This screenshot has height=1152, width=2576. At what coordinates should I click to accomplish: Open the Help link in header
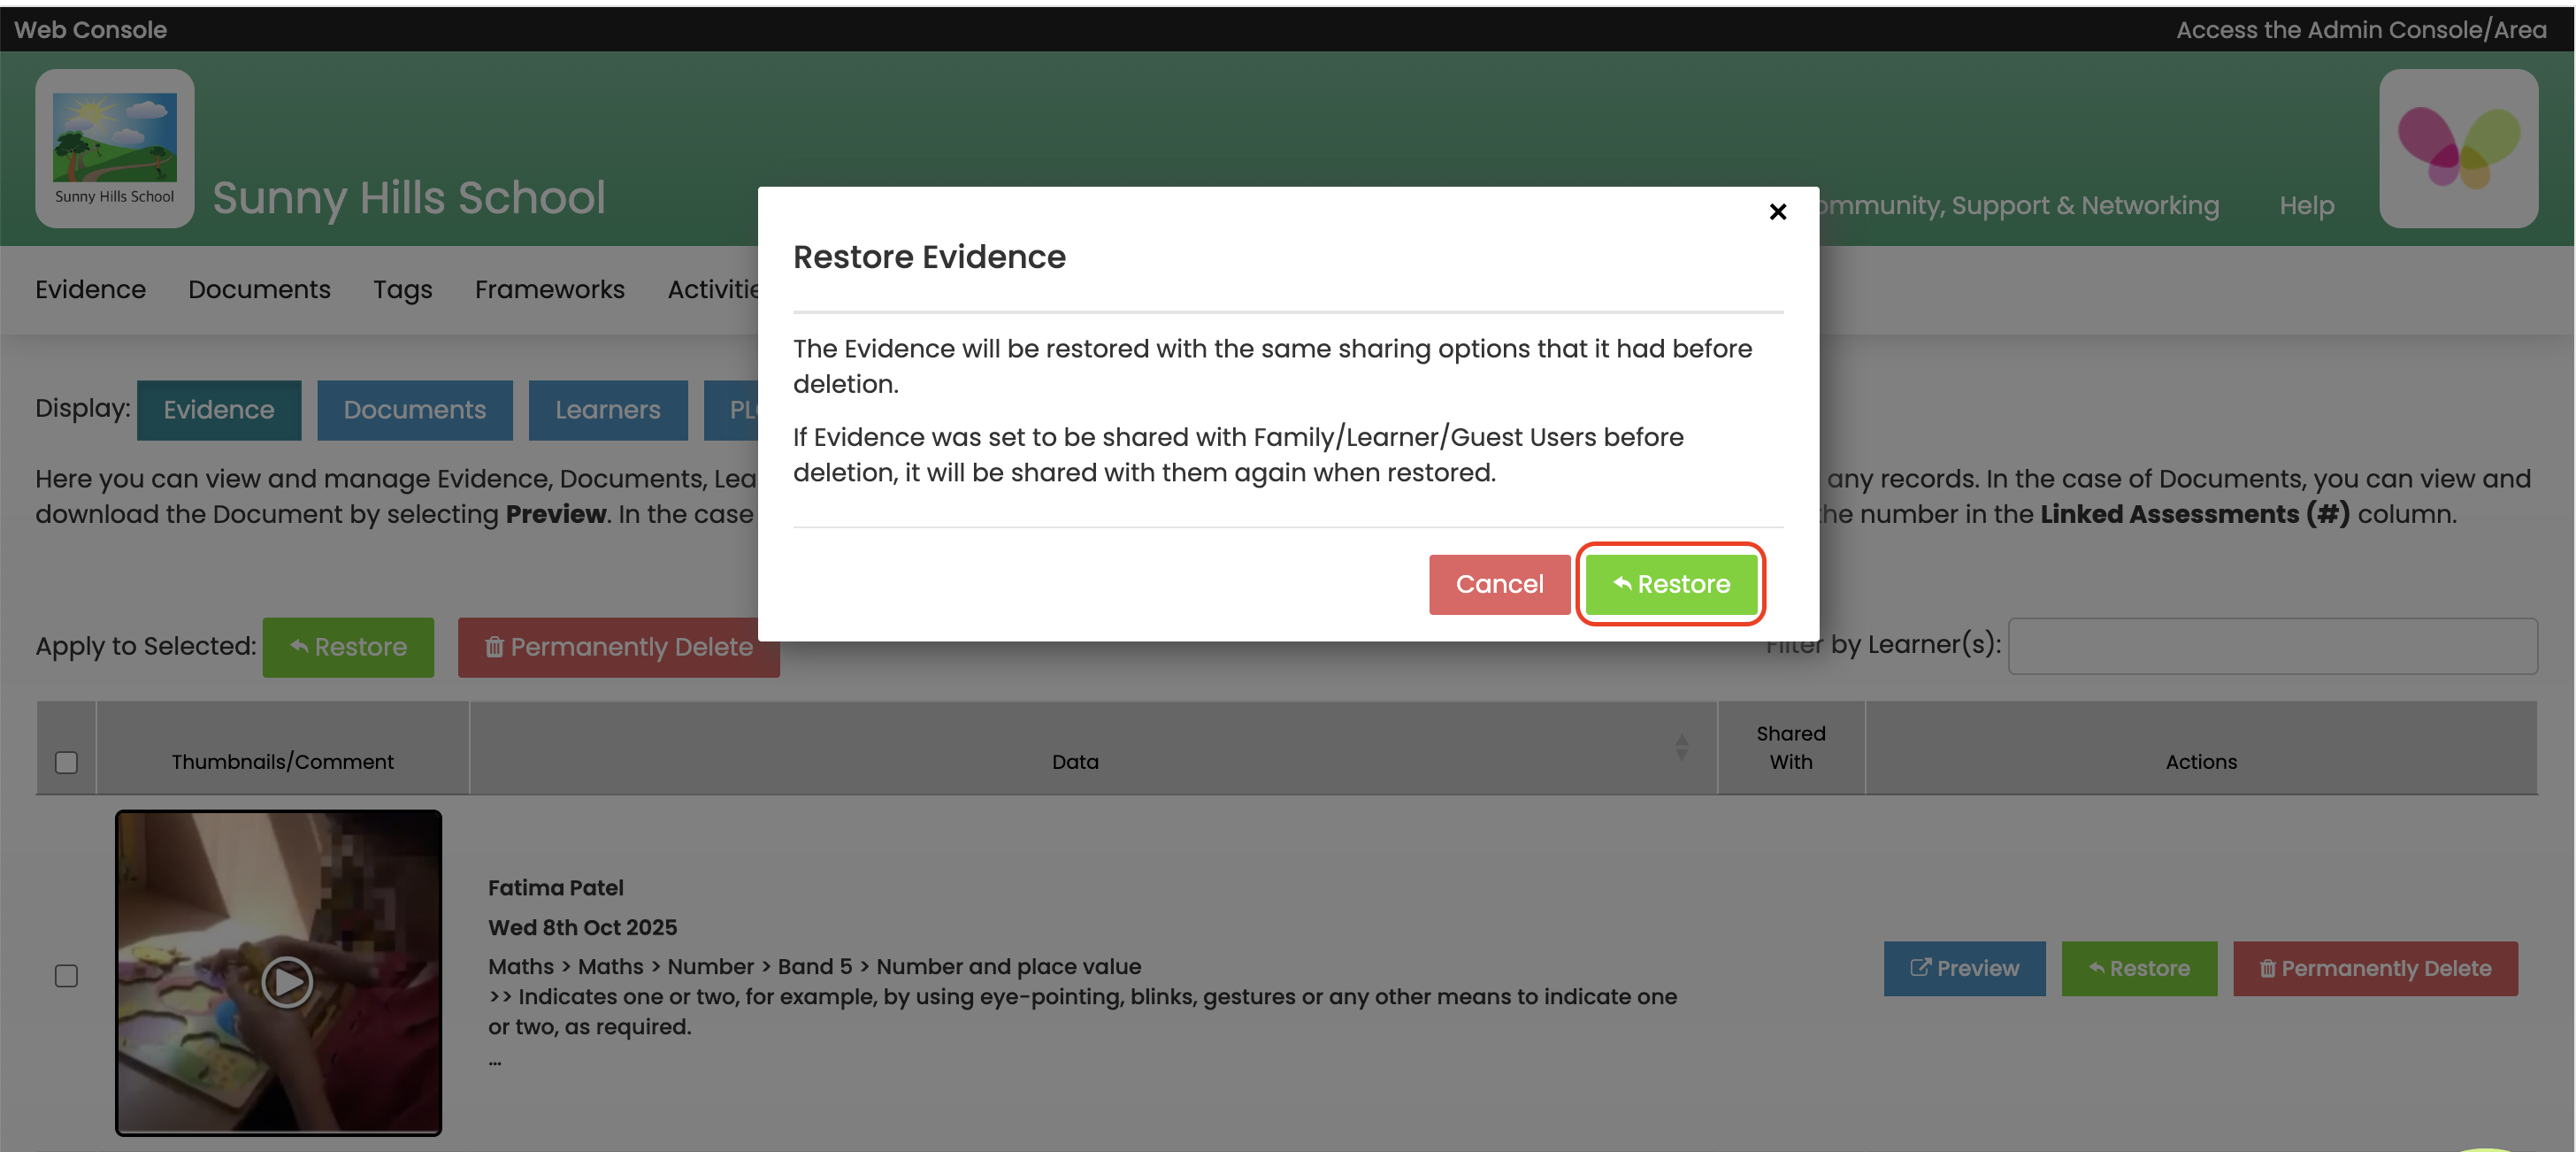[x=2305, y=205]
